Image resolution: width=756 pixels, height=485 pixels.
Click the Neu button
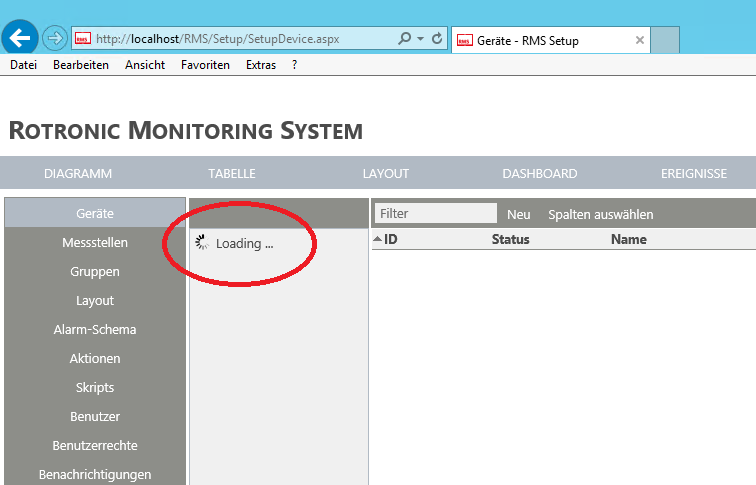pos(518,214)
